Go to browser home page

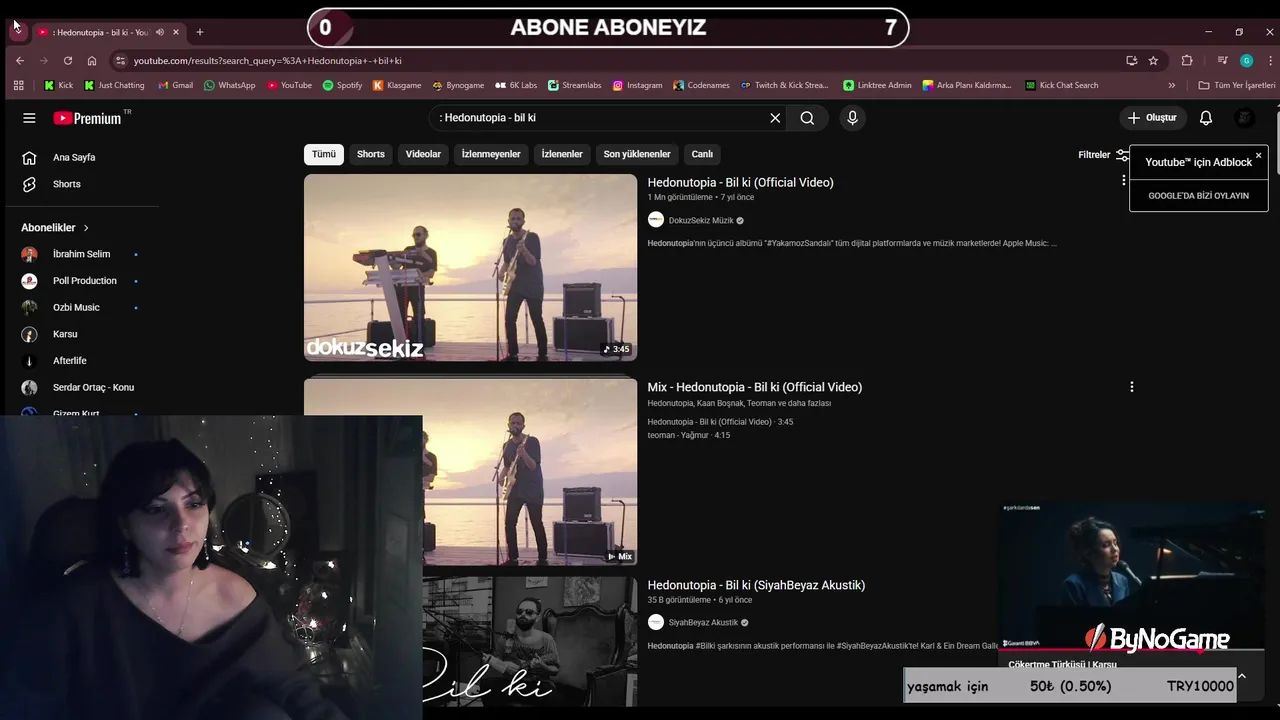tap(92, 60)
